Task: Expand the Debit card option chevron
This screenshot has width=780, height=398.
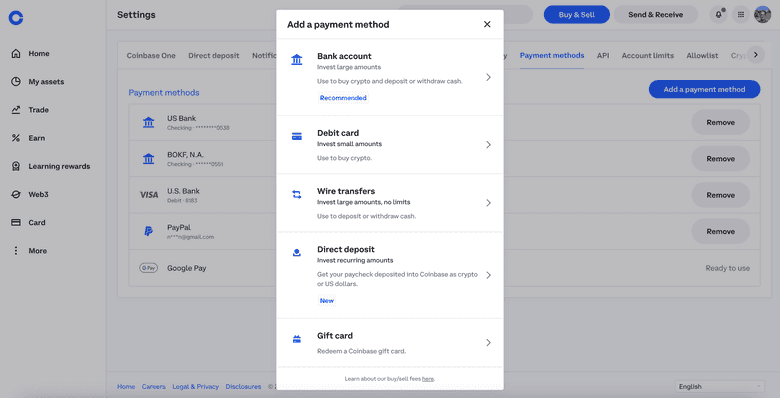Action: (x=488, y=145)
